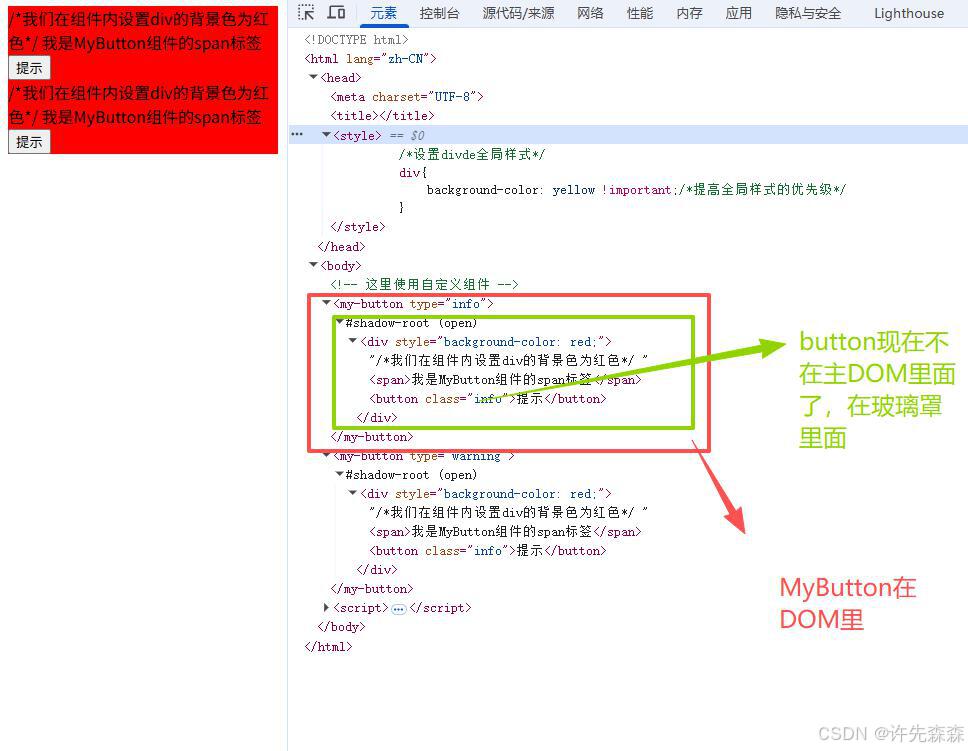Collapse the head node triangle
The width and height of the screenshot is (968, 751).
point(313,77)
